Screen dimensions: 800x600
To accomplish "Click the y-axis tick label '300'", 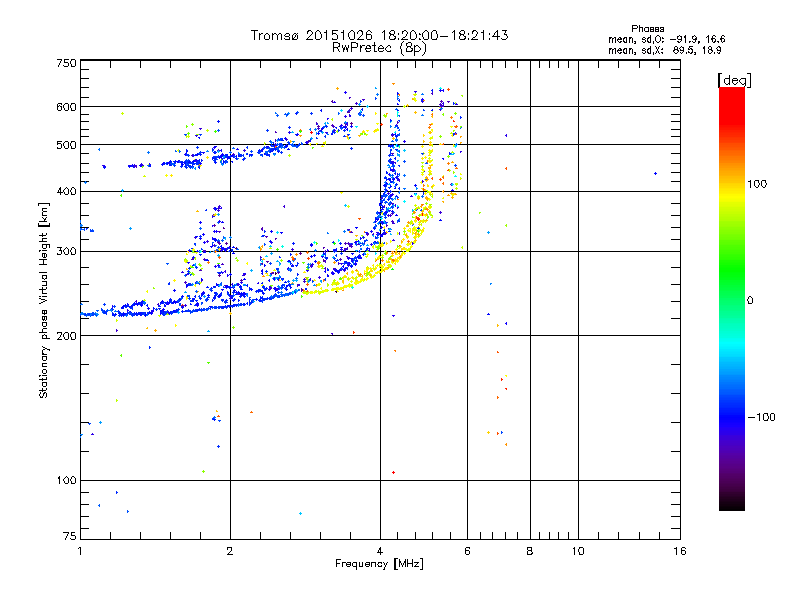I will pos(66,252).
